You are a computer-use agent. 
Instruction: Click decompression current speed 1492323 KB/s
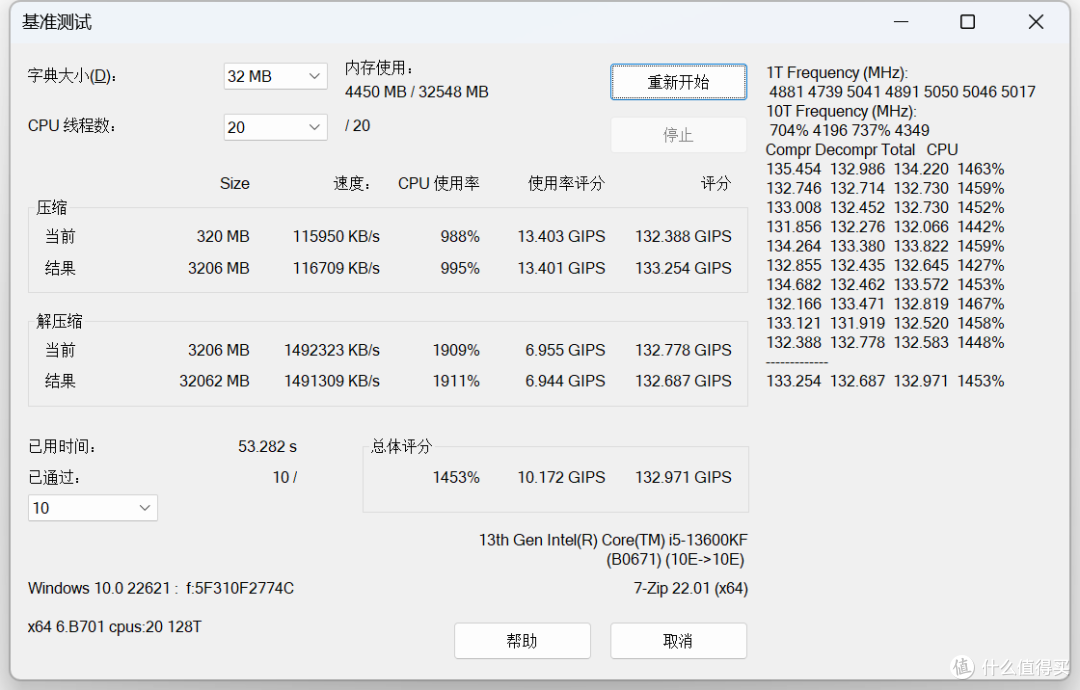(332, 350)
